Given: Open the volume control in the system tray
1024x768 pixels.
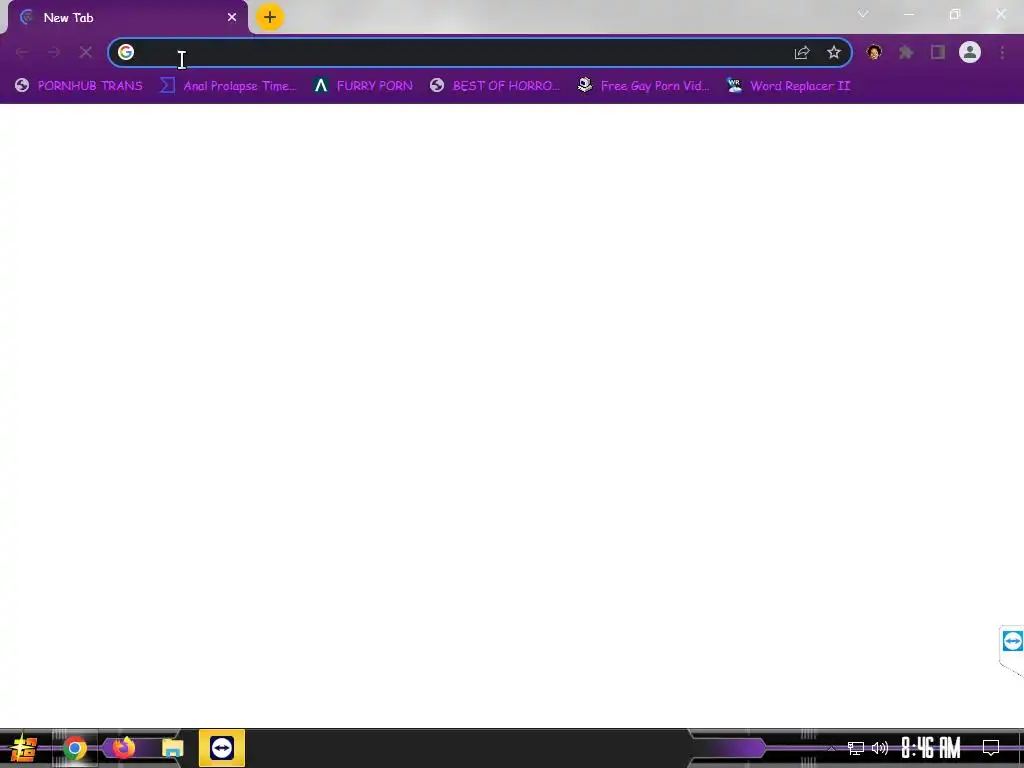Looking at the screenshot, I should [880, 748].
